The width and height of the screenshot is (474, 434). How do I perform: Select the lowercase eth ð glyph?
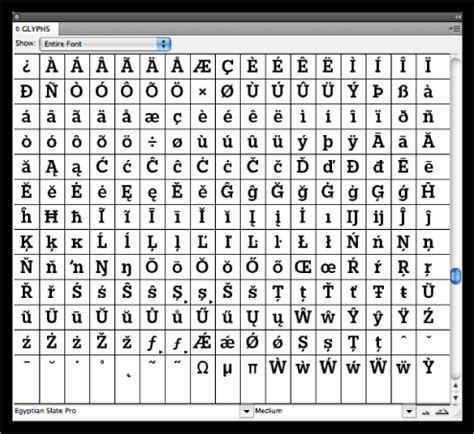pyautogui.click(x=403, y=117)
